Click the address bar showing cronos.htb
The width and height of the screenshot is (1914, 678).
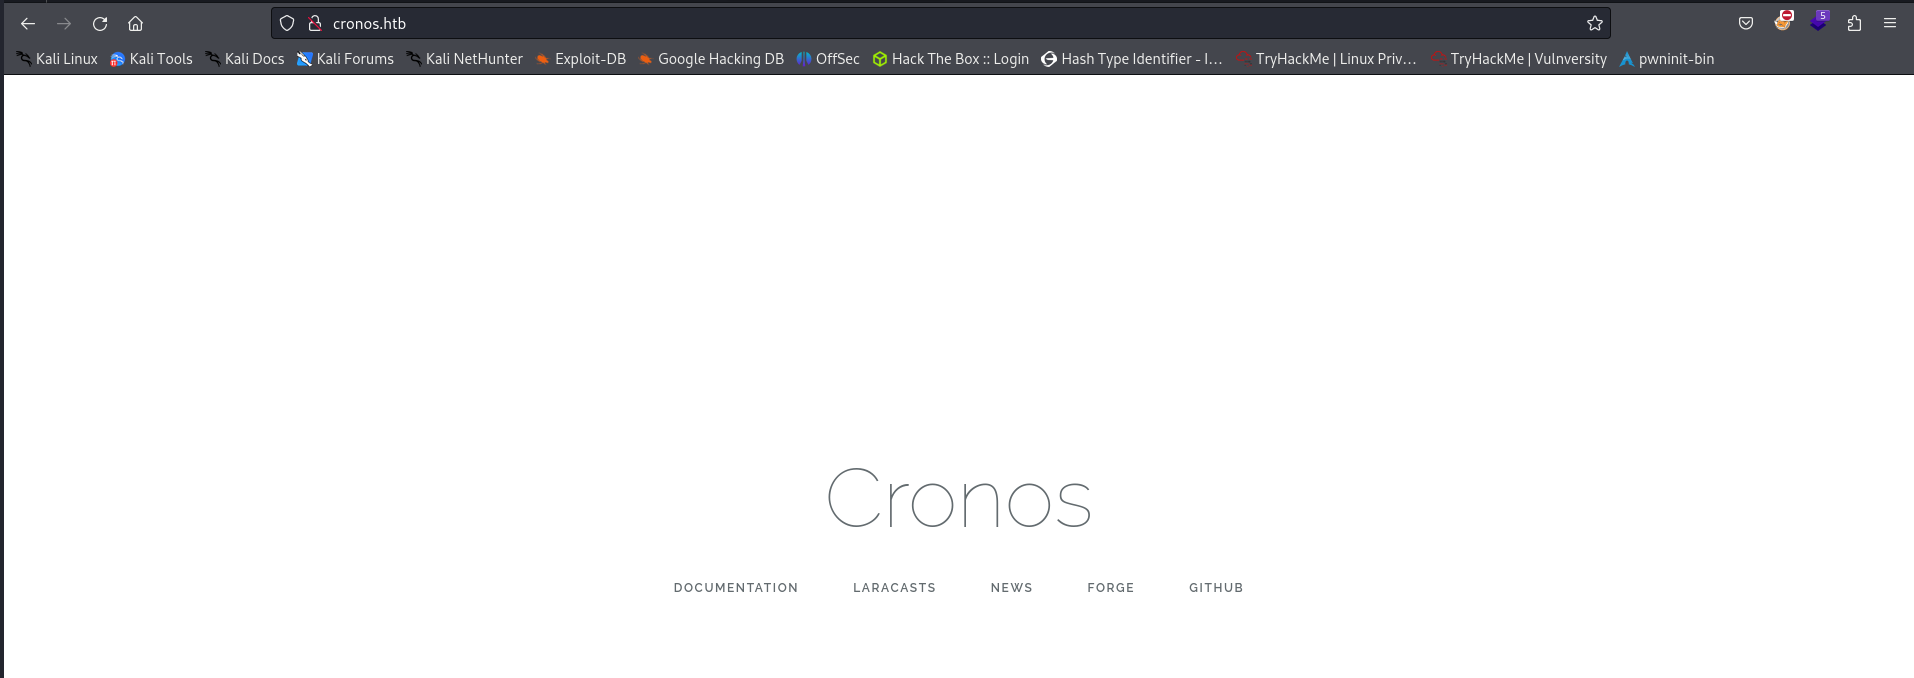click(900, 23)
